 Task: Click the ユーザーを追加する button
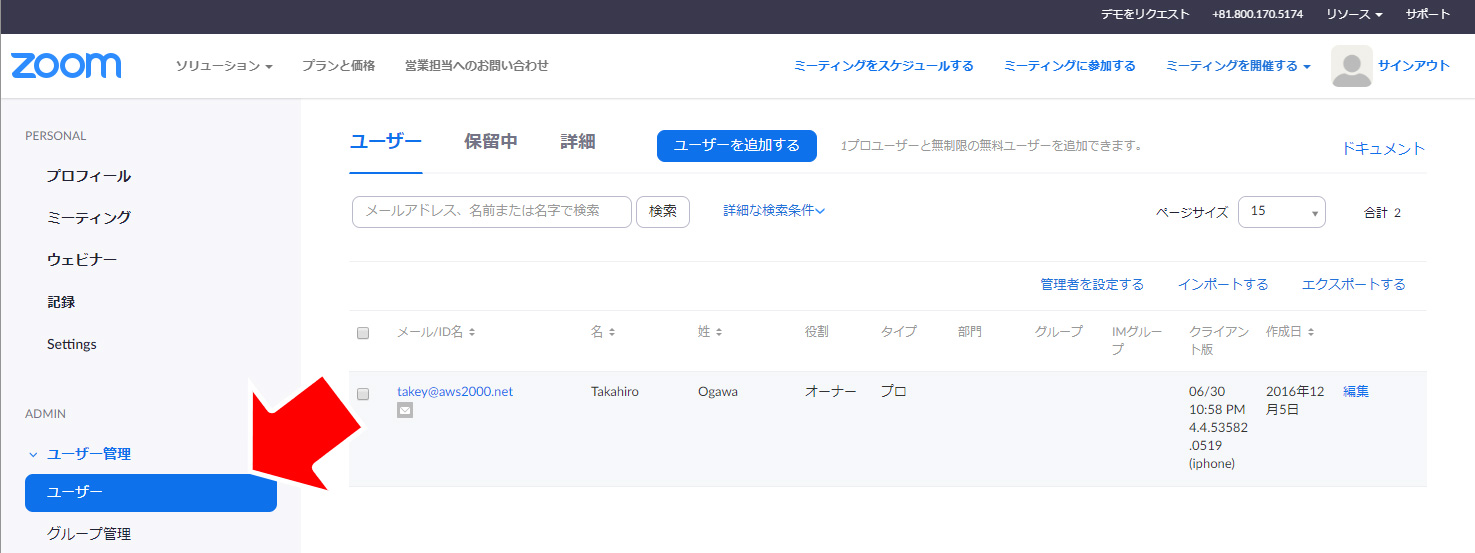[x=736, y=146]
